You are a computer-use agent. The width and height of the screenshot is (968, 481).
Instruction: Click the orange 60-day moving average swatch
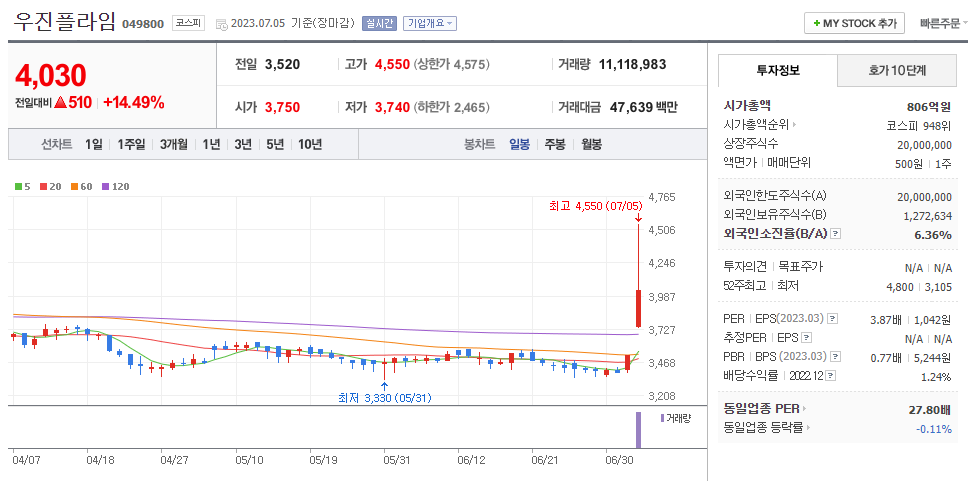click(73, 186)
